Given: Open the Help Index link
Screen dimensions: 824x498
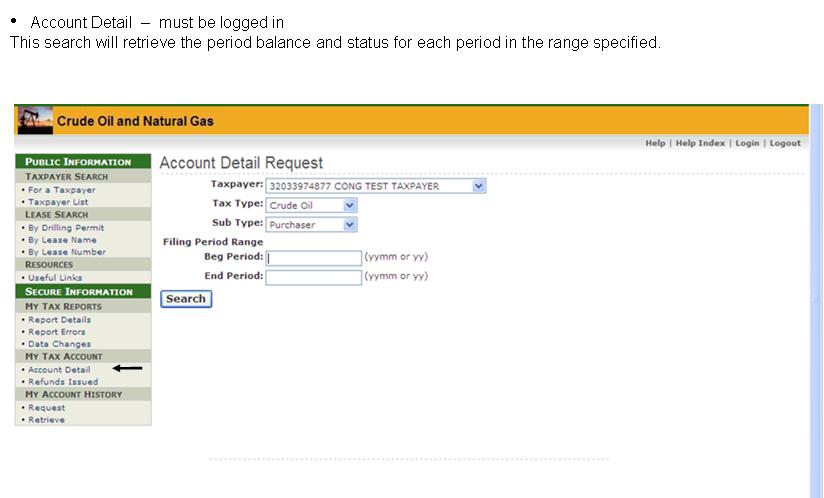Looking at the screenshot, I should 700,143.
